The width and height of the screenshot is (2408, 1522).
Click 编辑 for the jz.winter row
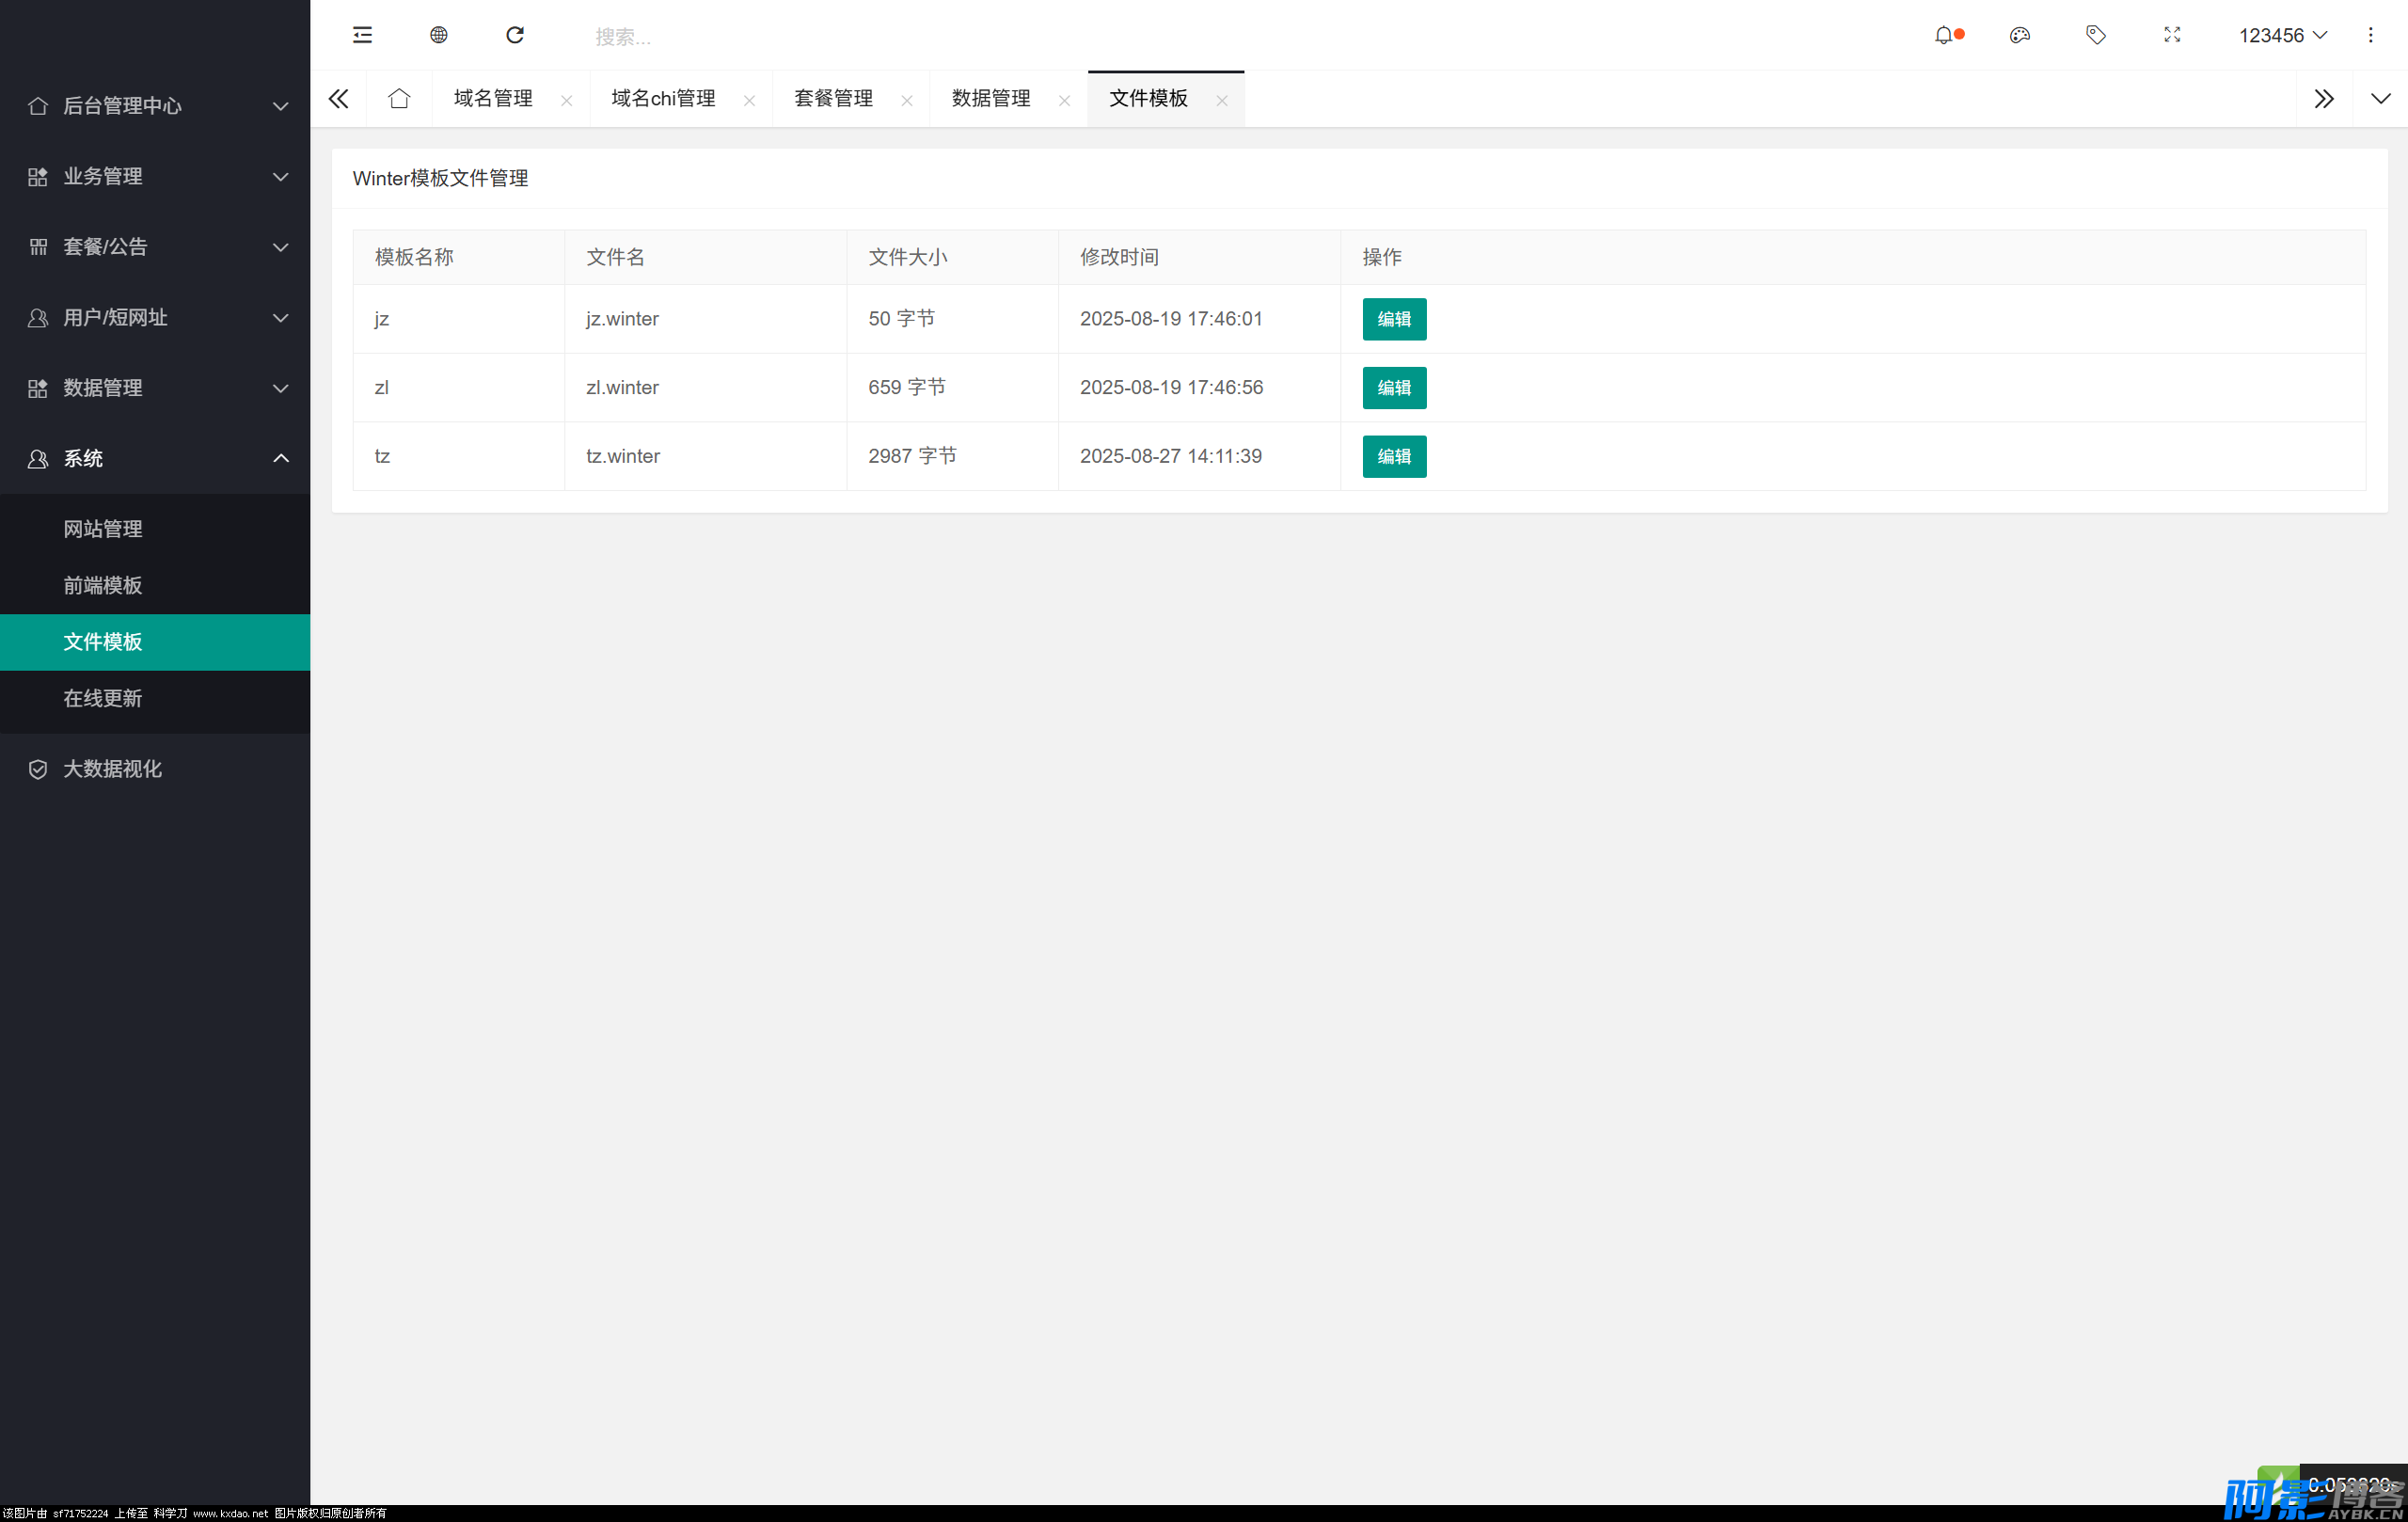tap(1393, 319)
